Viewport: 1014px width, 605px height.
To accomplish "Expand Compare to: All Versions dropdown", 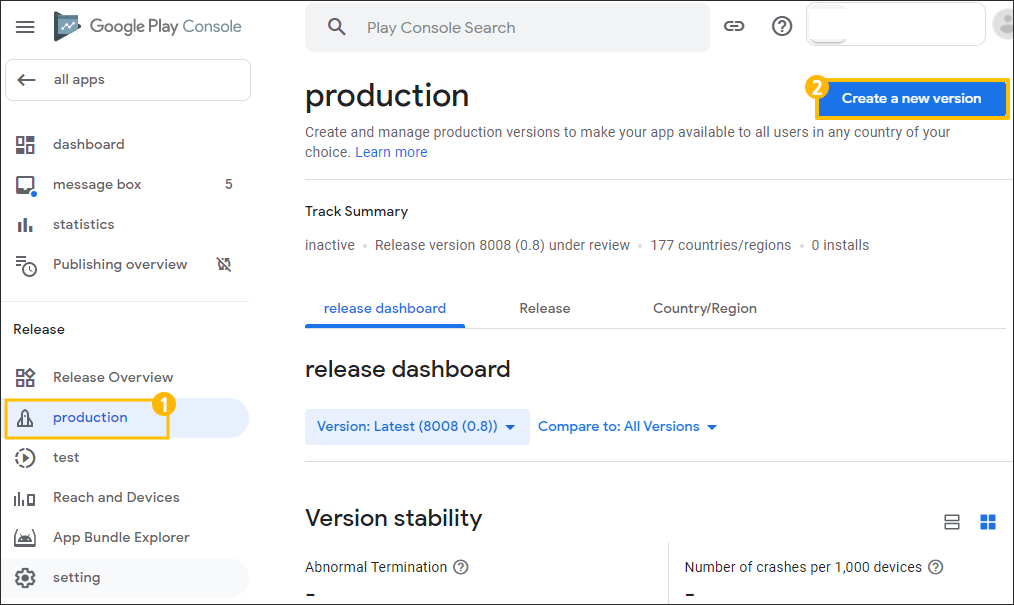I will point(627,427).
